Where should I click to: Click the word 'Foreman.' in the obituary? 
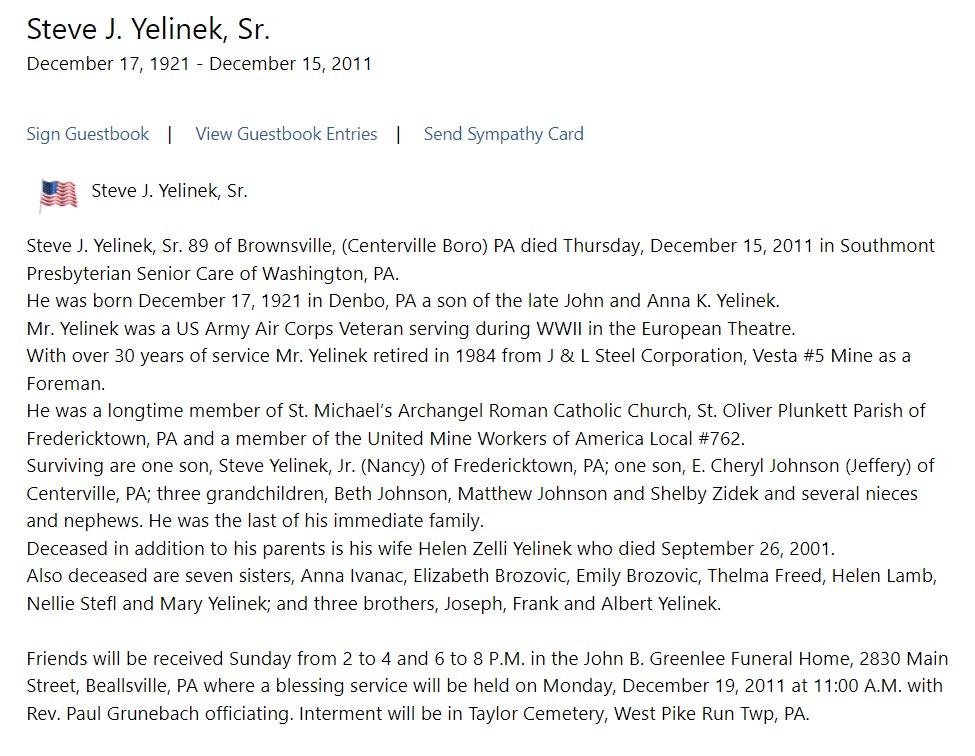[66, 384]
